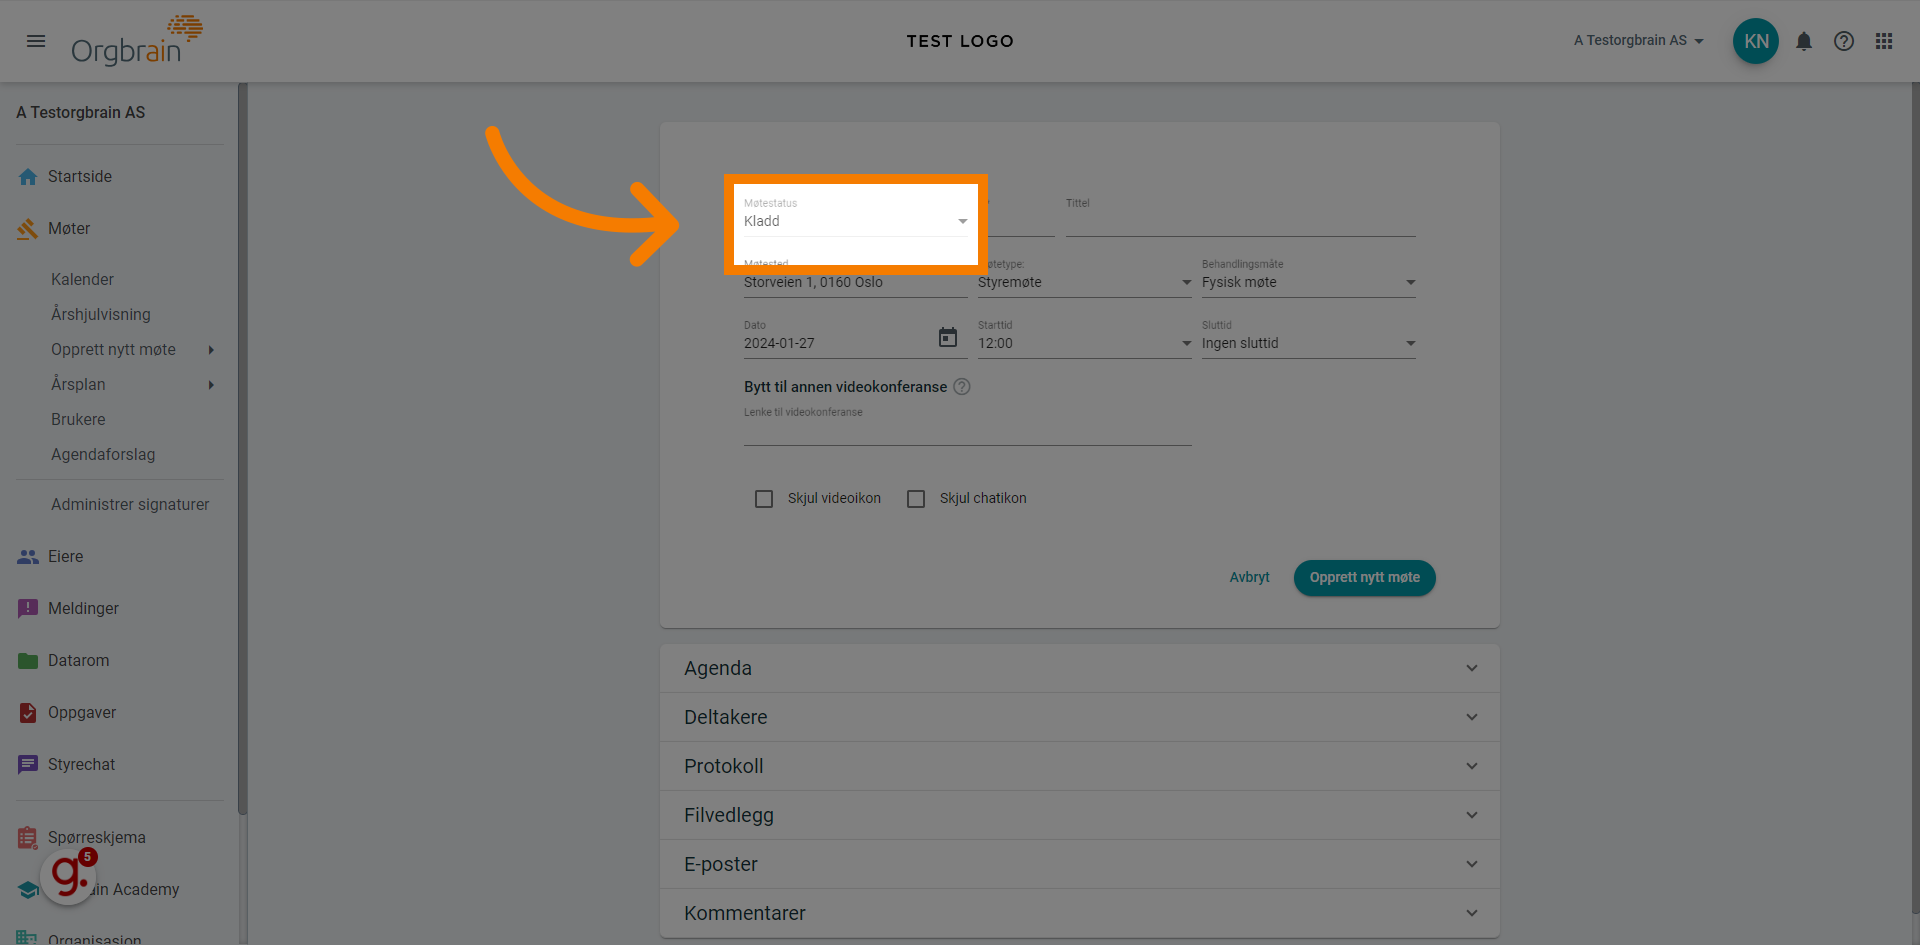The image size is (1920, 945).
Task: Open Meldinger in the sidebar
Action: click(x=83, y=609)
